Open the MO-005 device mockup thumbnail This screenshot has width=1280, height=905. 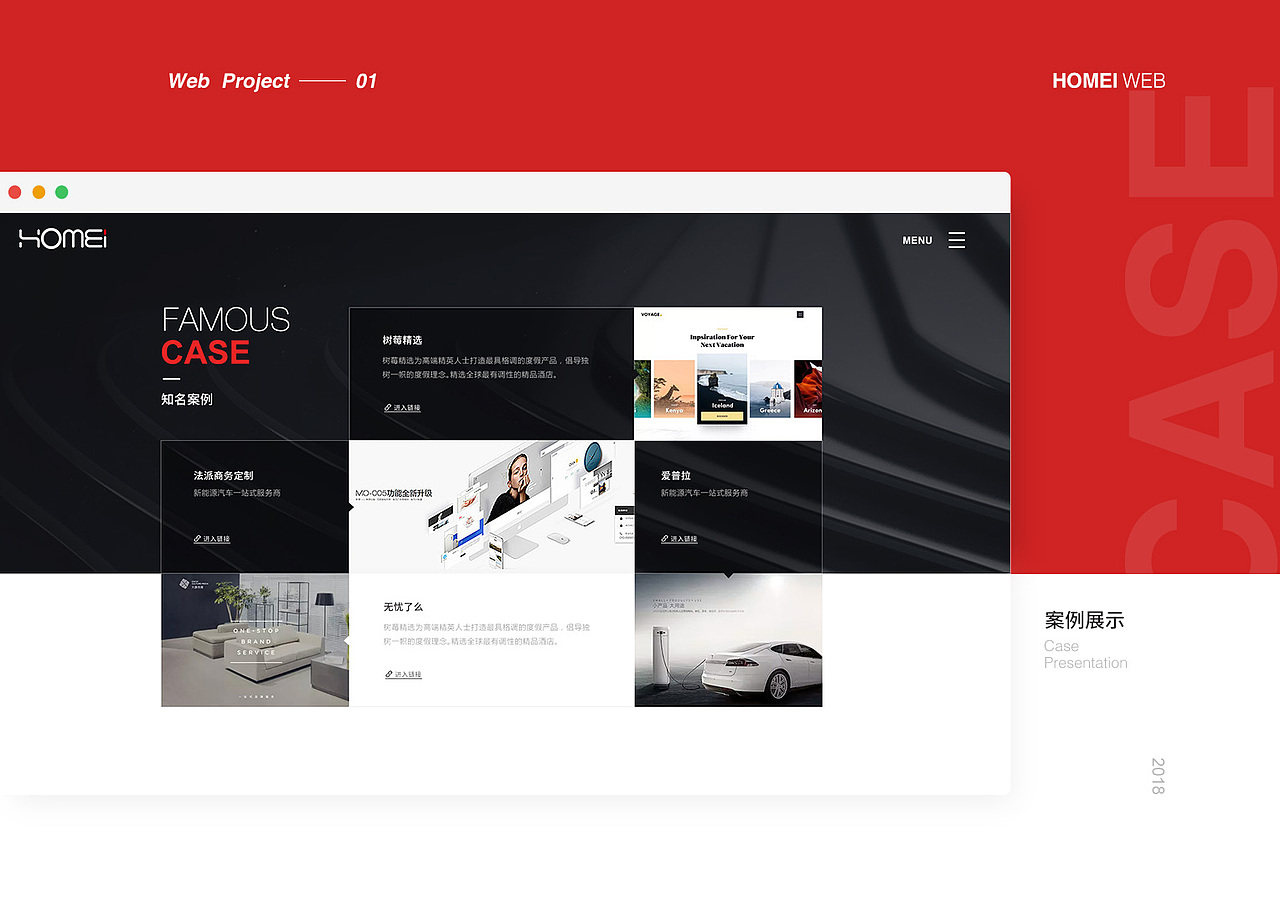pos(492,507)
